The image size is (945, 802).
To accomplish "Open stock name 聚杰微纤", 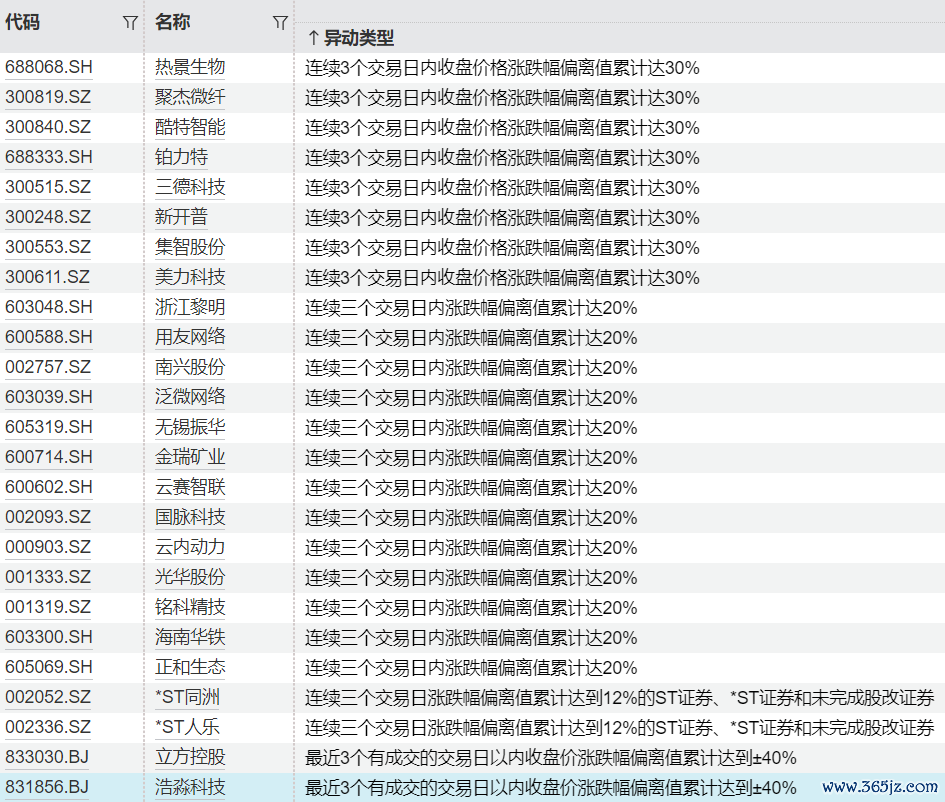I will (x=190, y=97).
